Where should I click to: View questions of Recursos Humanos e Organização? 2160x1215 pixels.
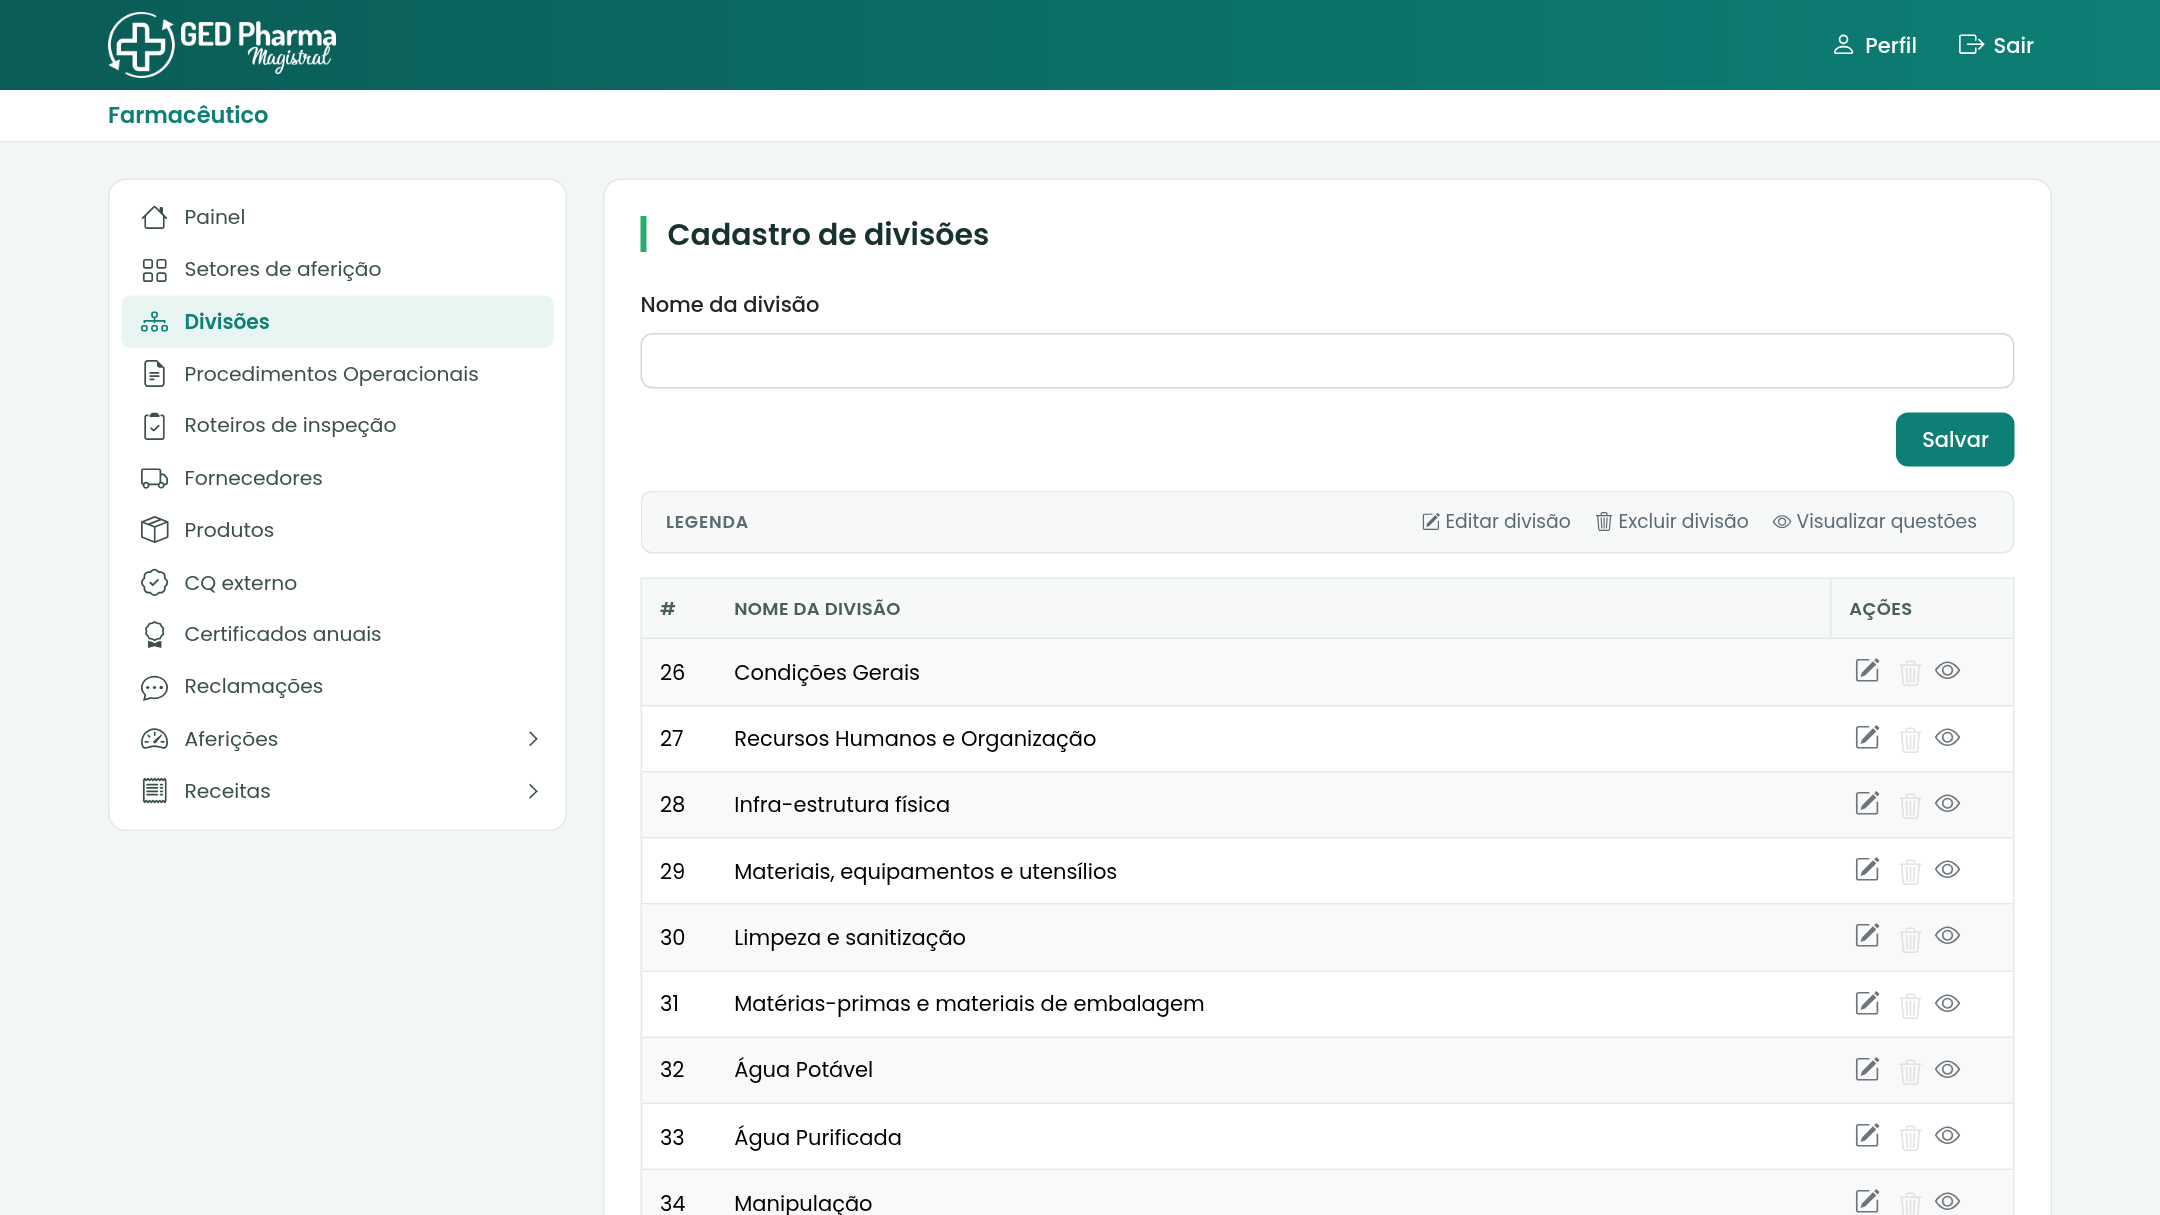point(1947,737)
